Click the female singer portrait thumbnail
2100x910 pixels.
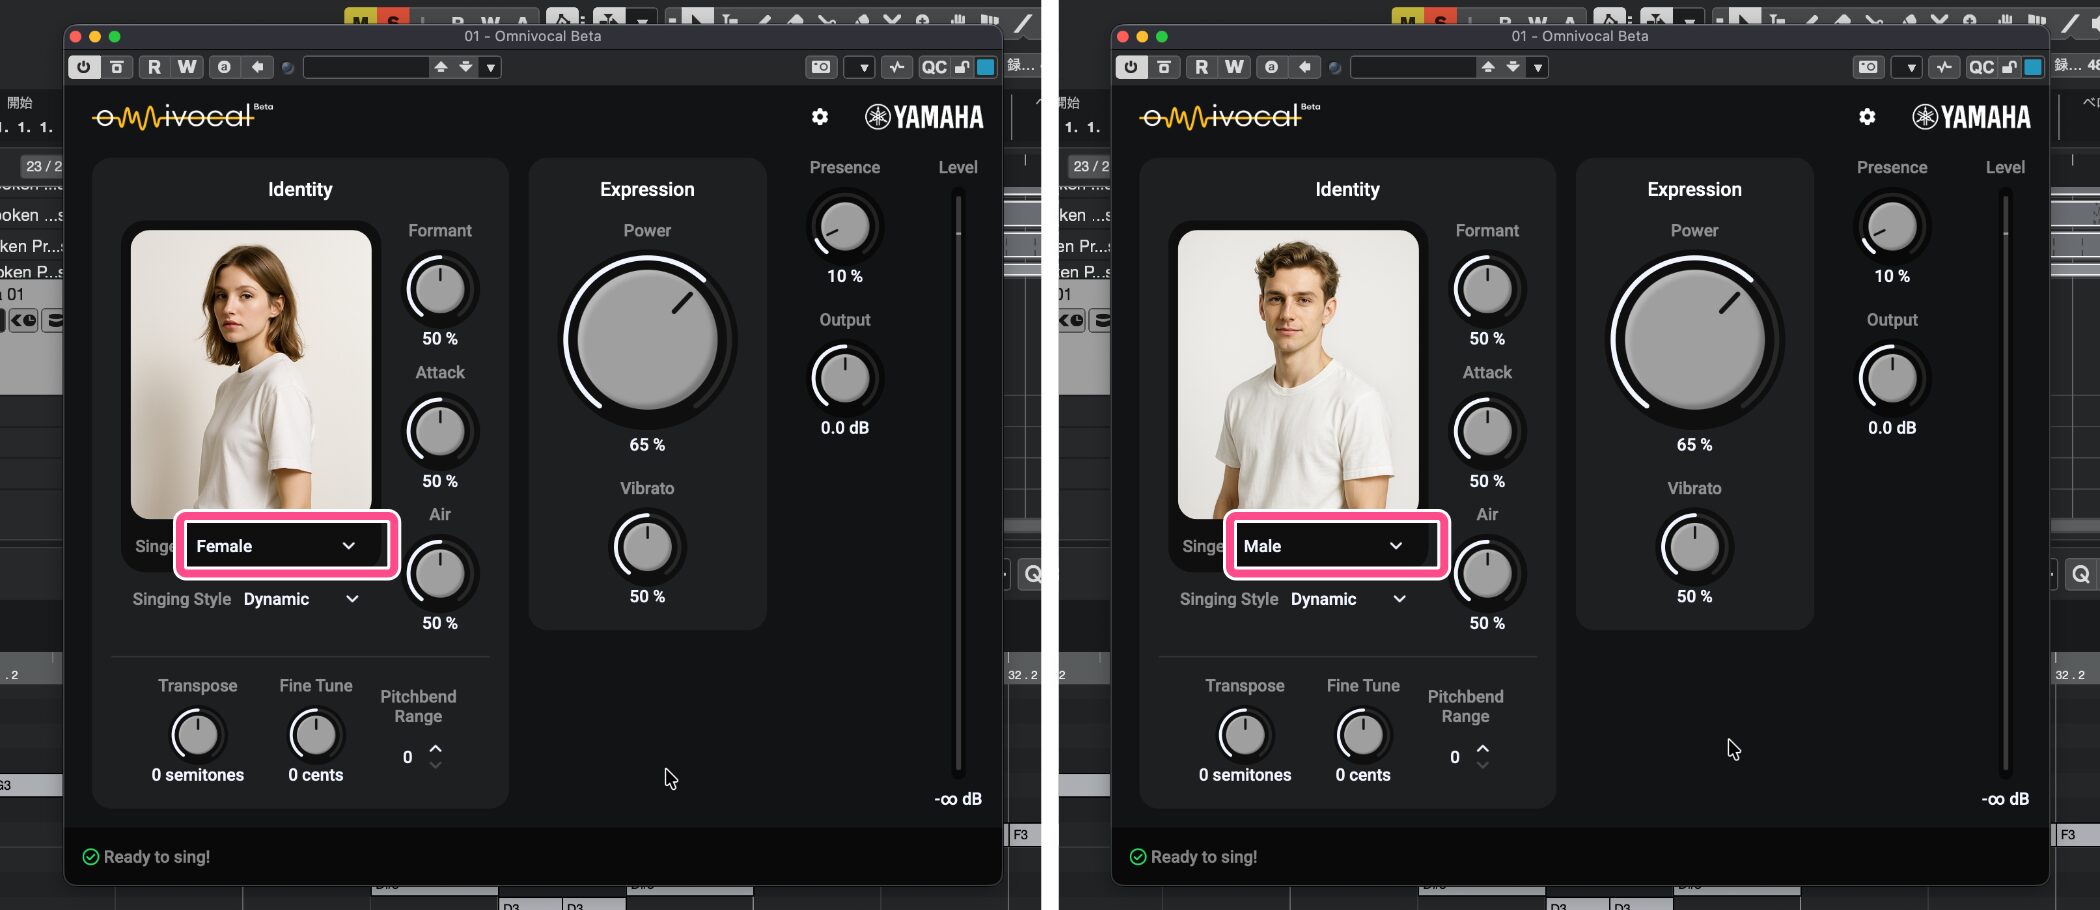pyautogui.click(x=251, y=370)
